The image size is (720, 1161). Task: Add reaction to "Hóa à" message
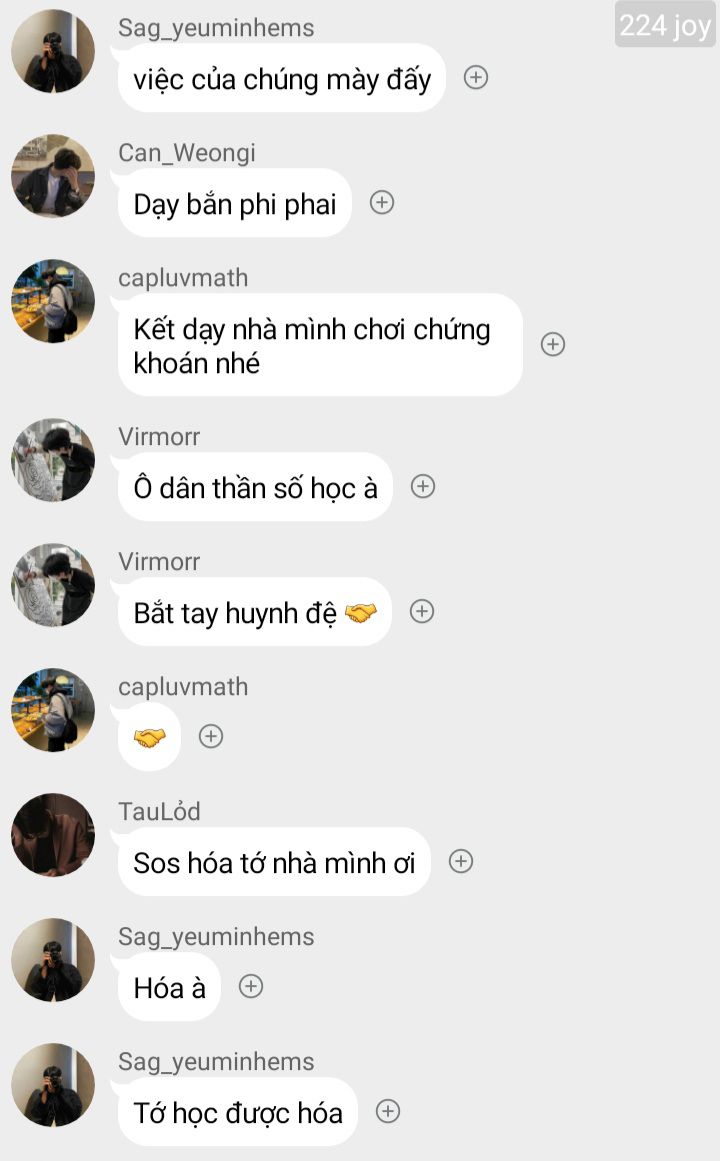(x=250, y=986)
